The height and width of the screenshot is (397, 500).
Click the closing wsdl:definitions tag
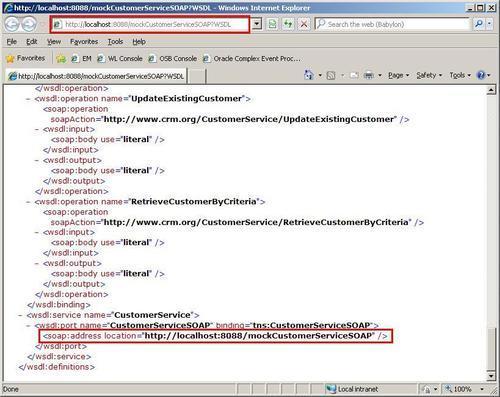(57, 367)
